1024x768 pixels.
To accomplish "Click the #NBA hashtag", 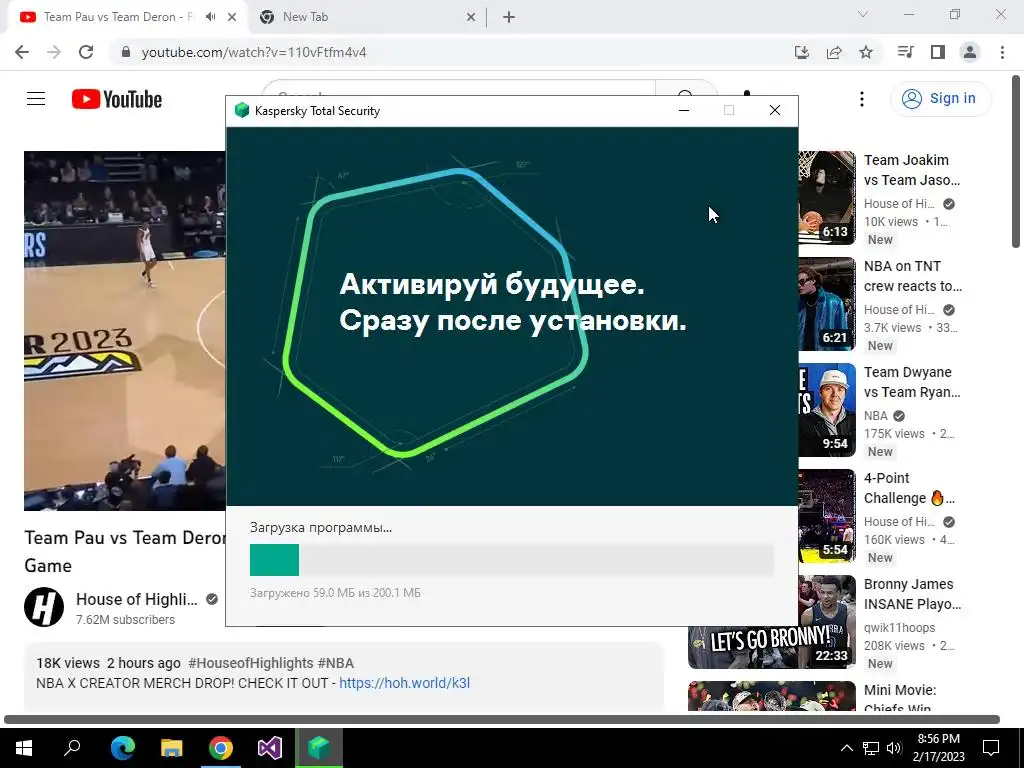I will tap(336, 663).
